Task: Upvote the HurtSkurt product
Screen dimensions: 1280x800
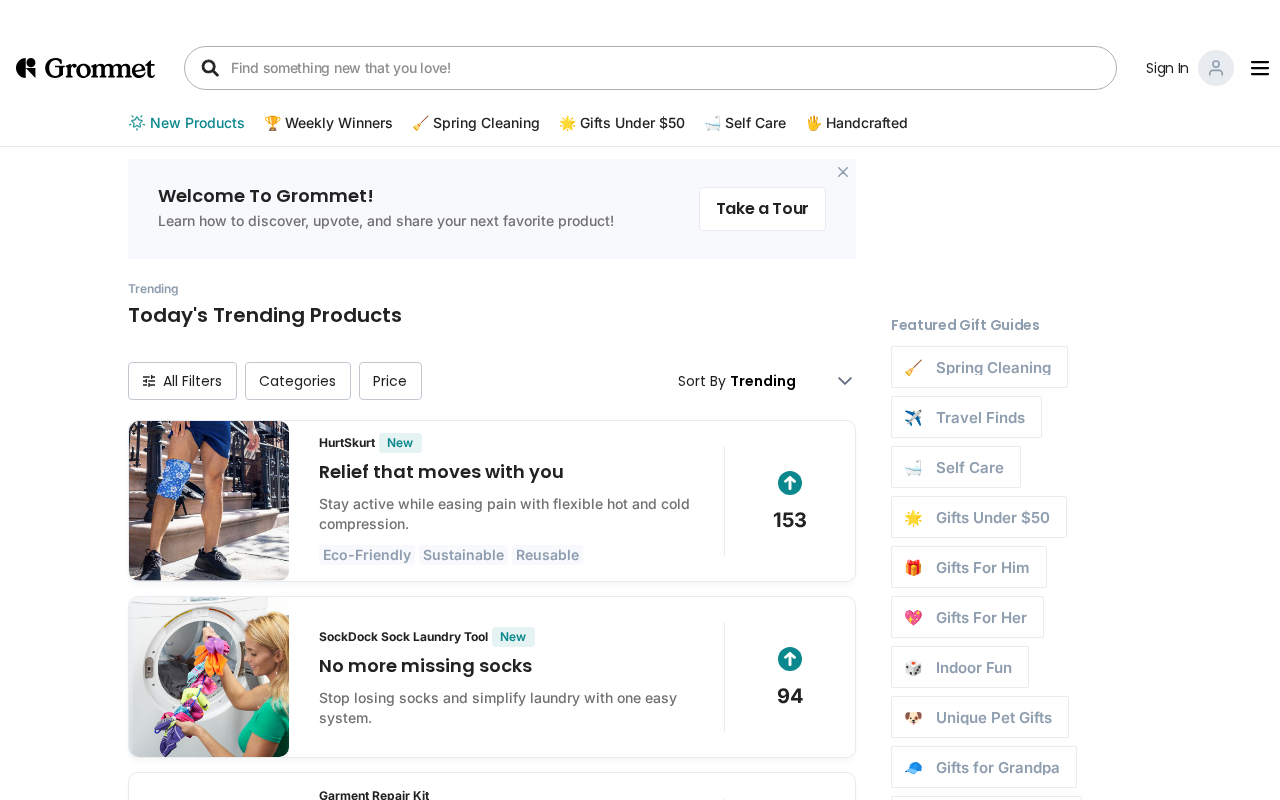Action: click(789, 483)
